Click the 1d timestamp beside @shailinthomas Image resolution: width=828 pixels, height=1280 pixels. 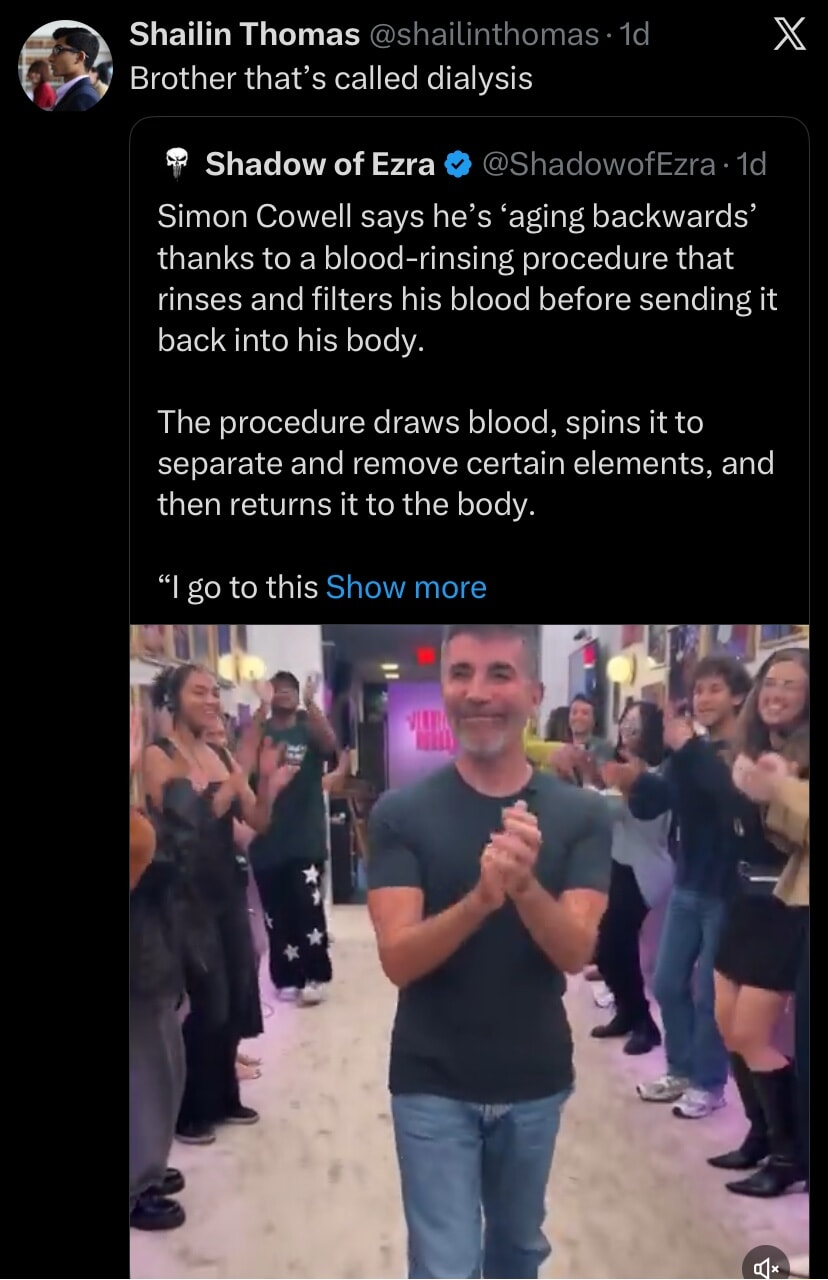click(x=634, y=35)
